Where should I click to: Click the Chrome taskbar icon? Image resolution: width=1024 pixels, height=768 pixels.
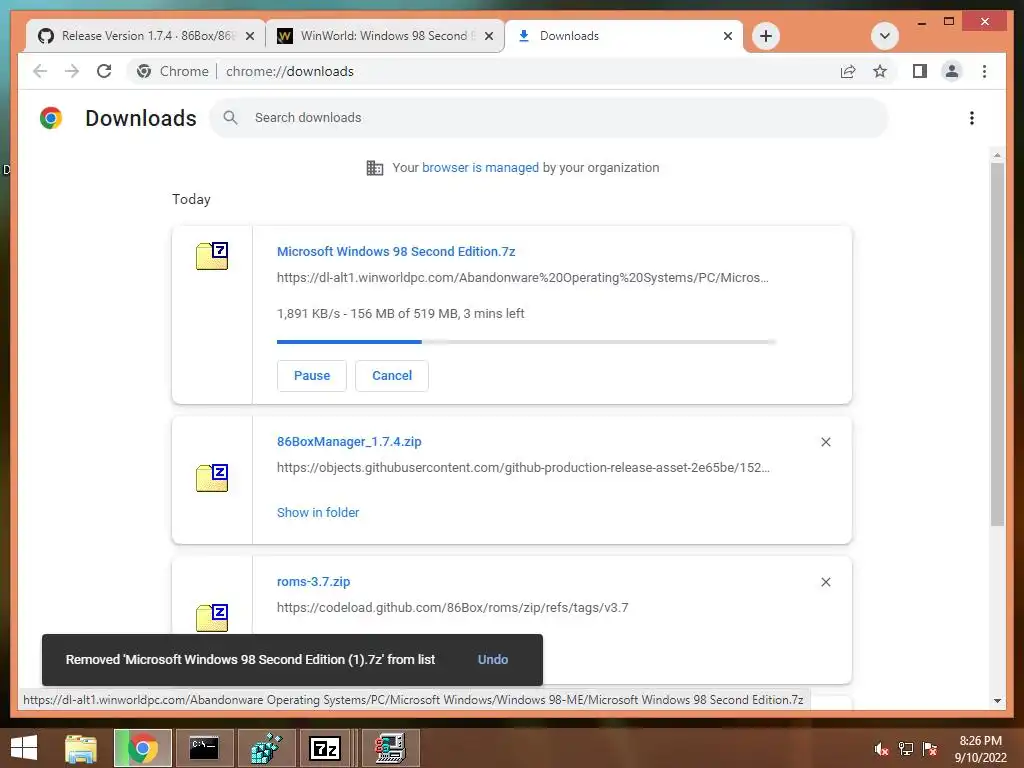click(142, 748)
